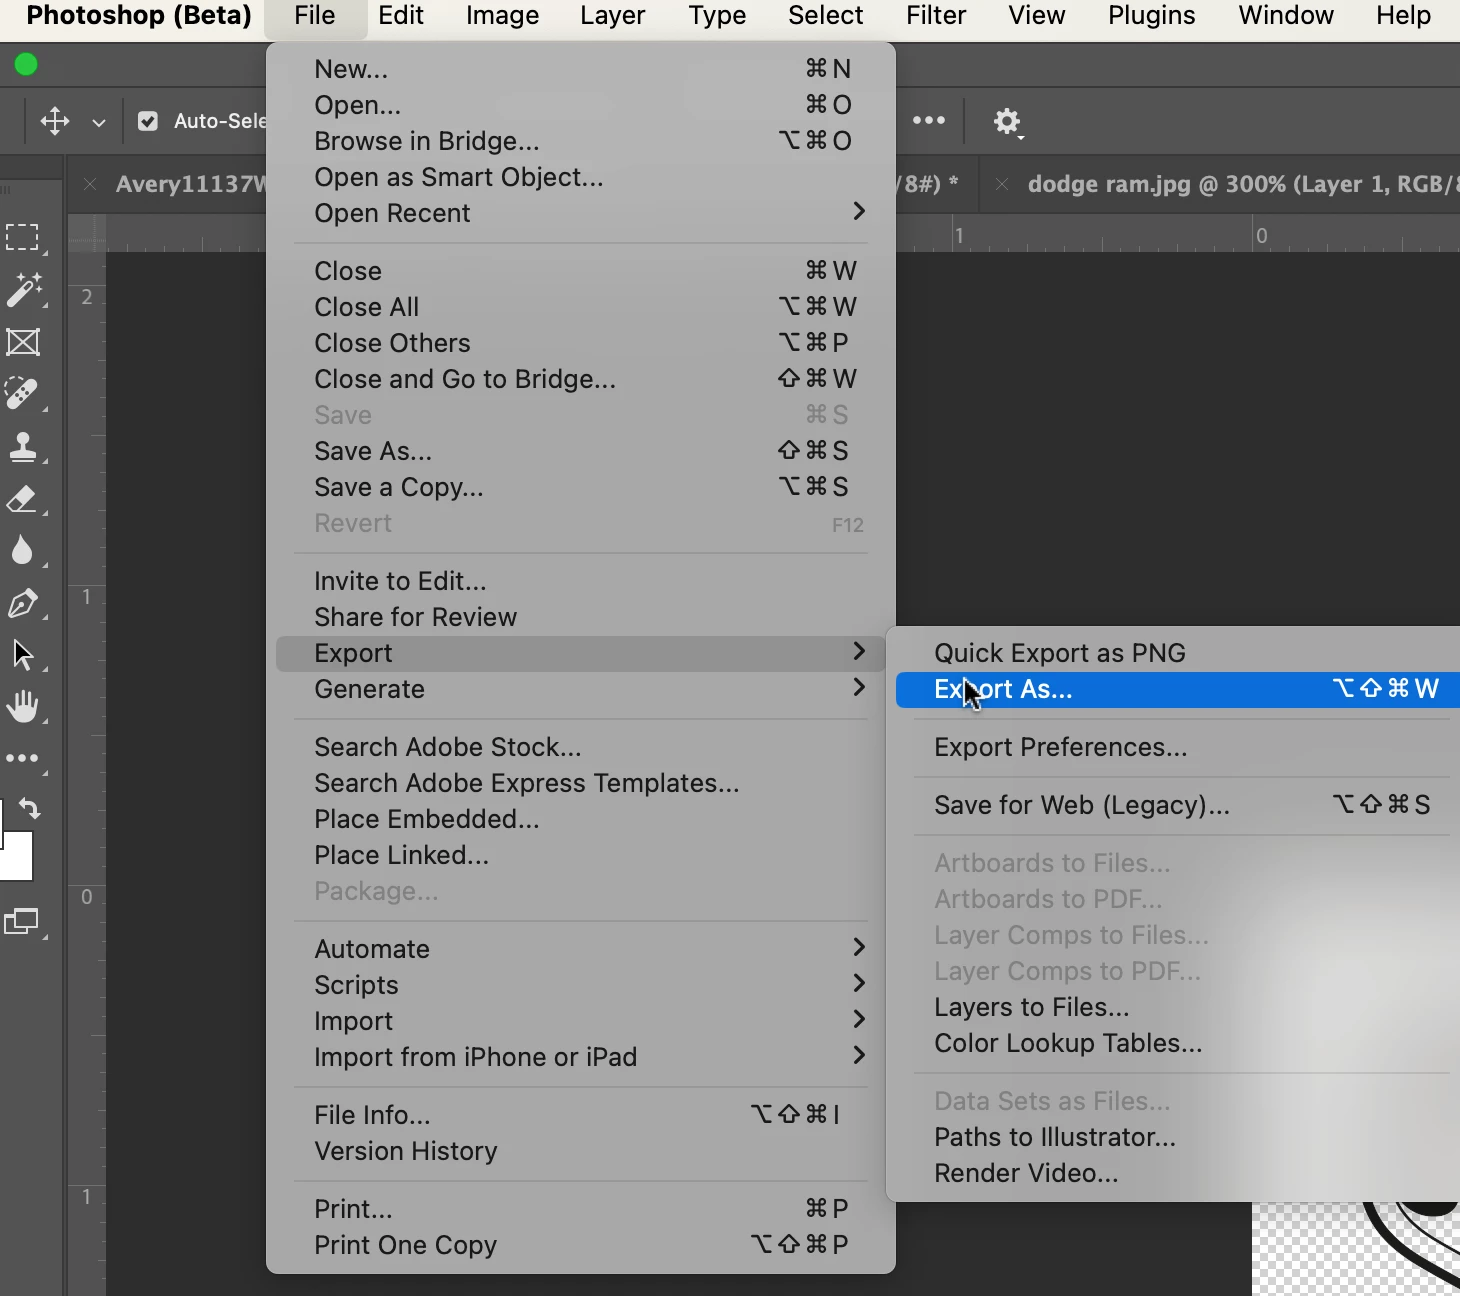Choose Save a Copy...
The image size is (1460, 1296).
click(x=581, y=487)
